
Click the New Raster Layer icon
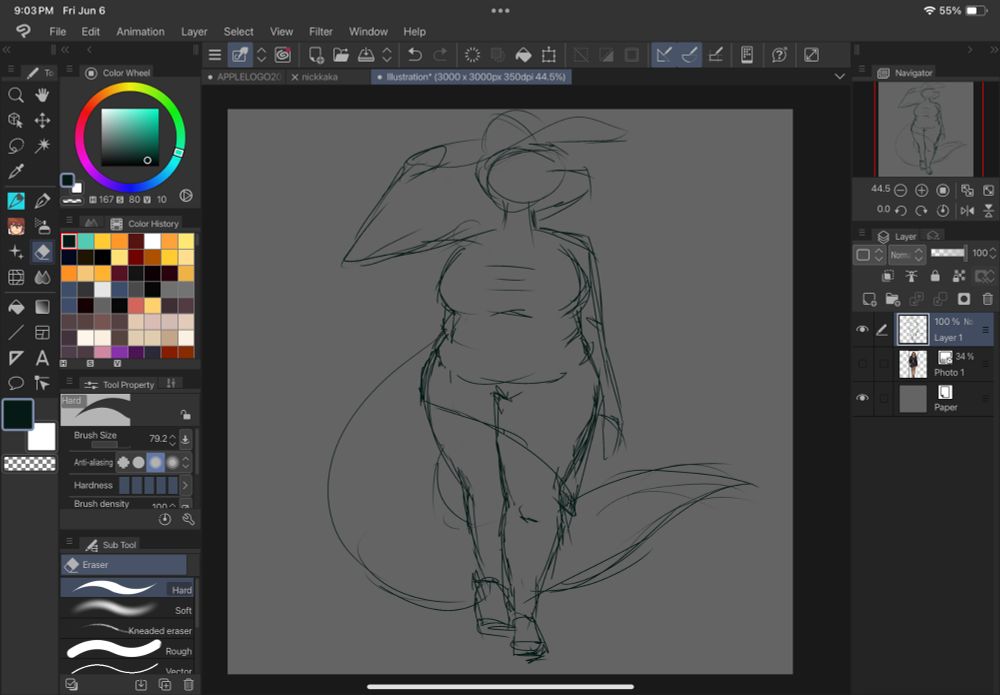[869, 299]
